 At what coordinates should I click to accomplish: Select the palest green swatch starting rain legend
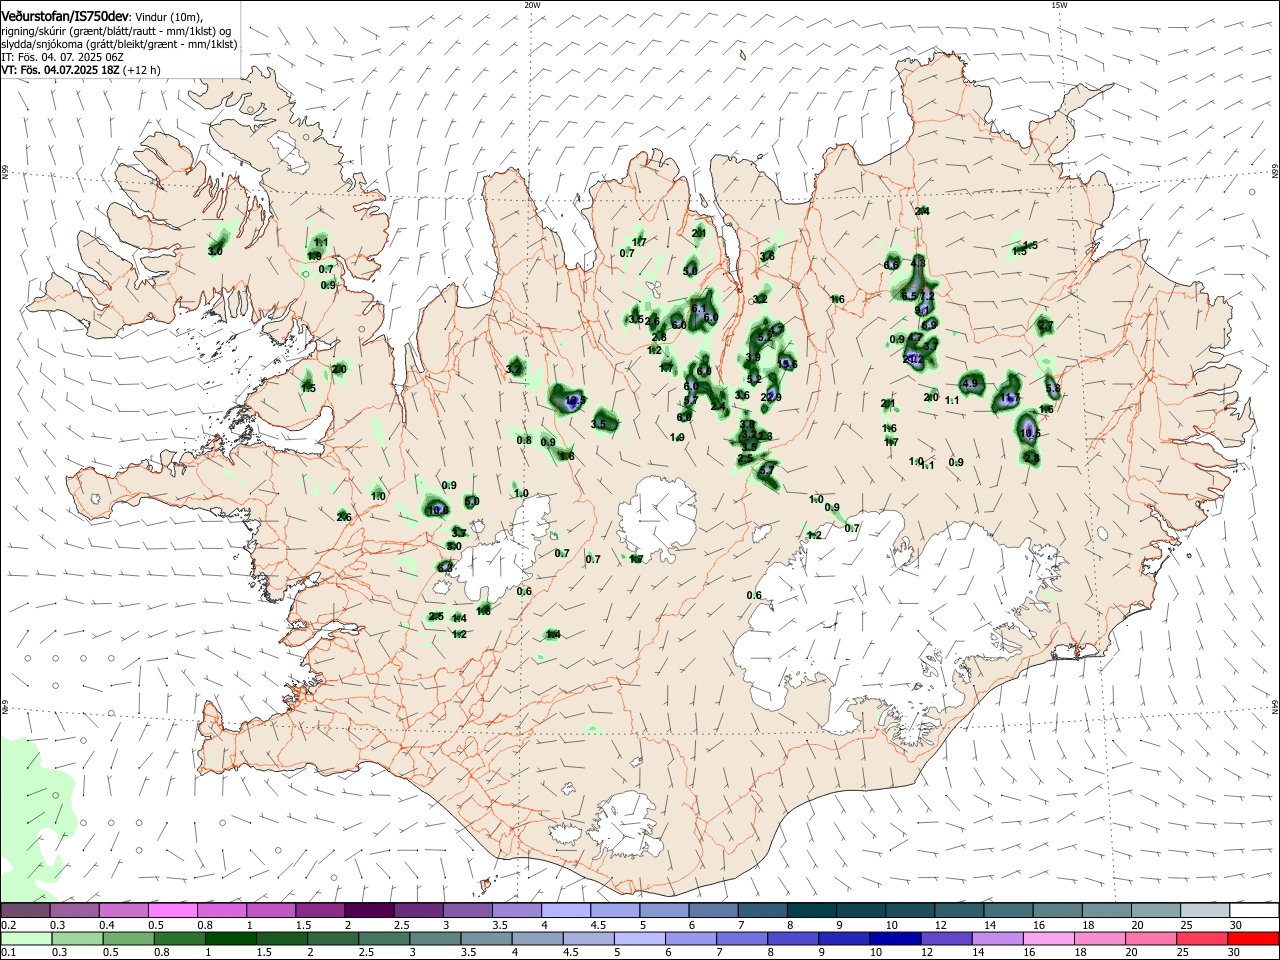tap(27, 938)
